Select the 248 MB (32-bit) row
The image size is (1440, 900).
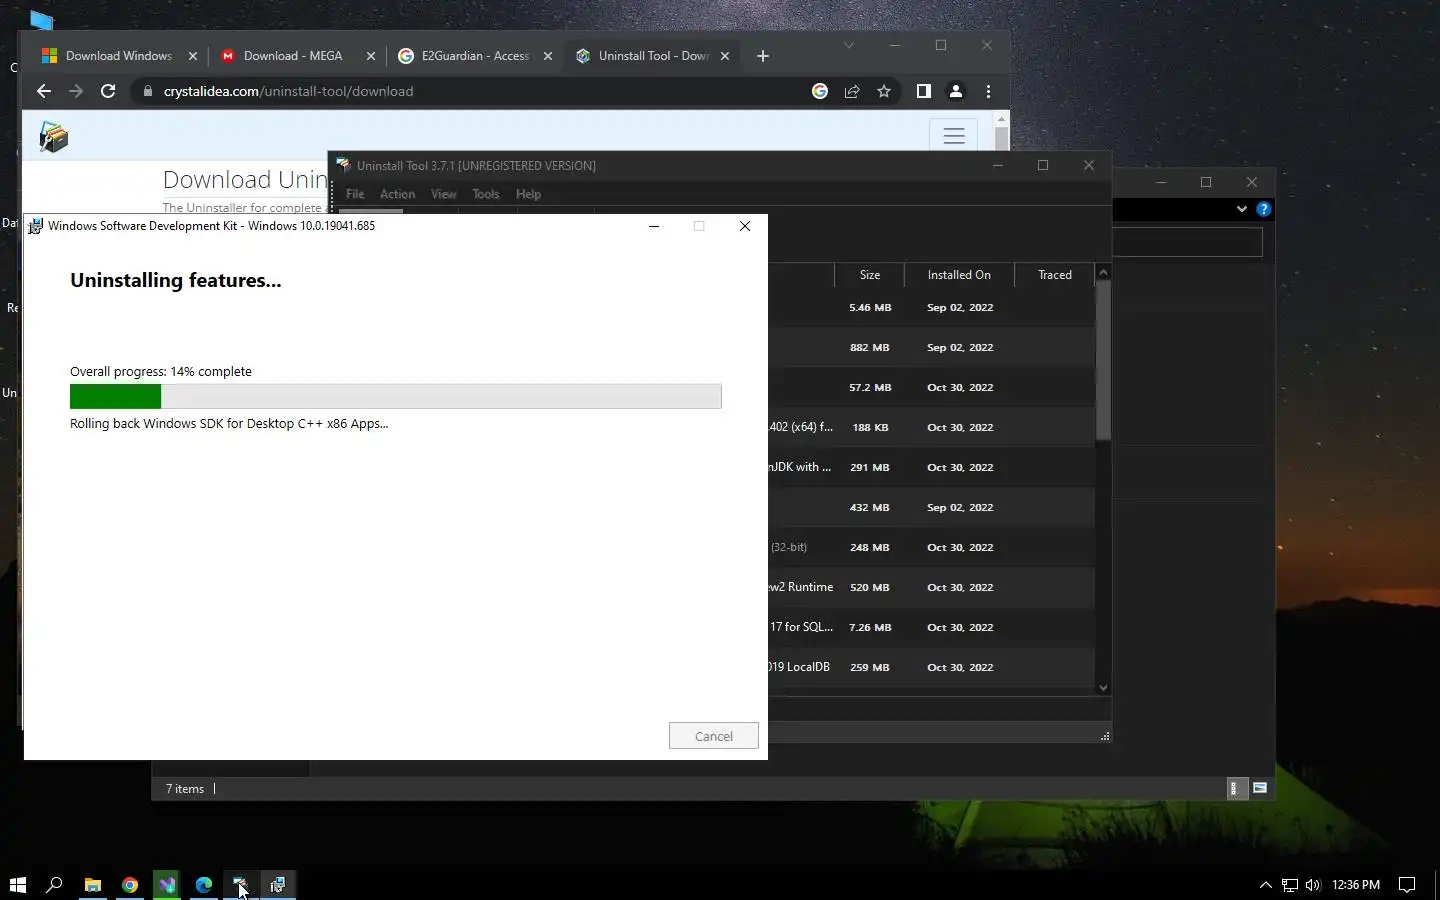pyautogui.click(x=931, y=547)
